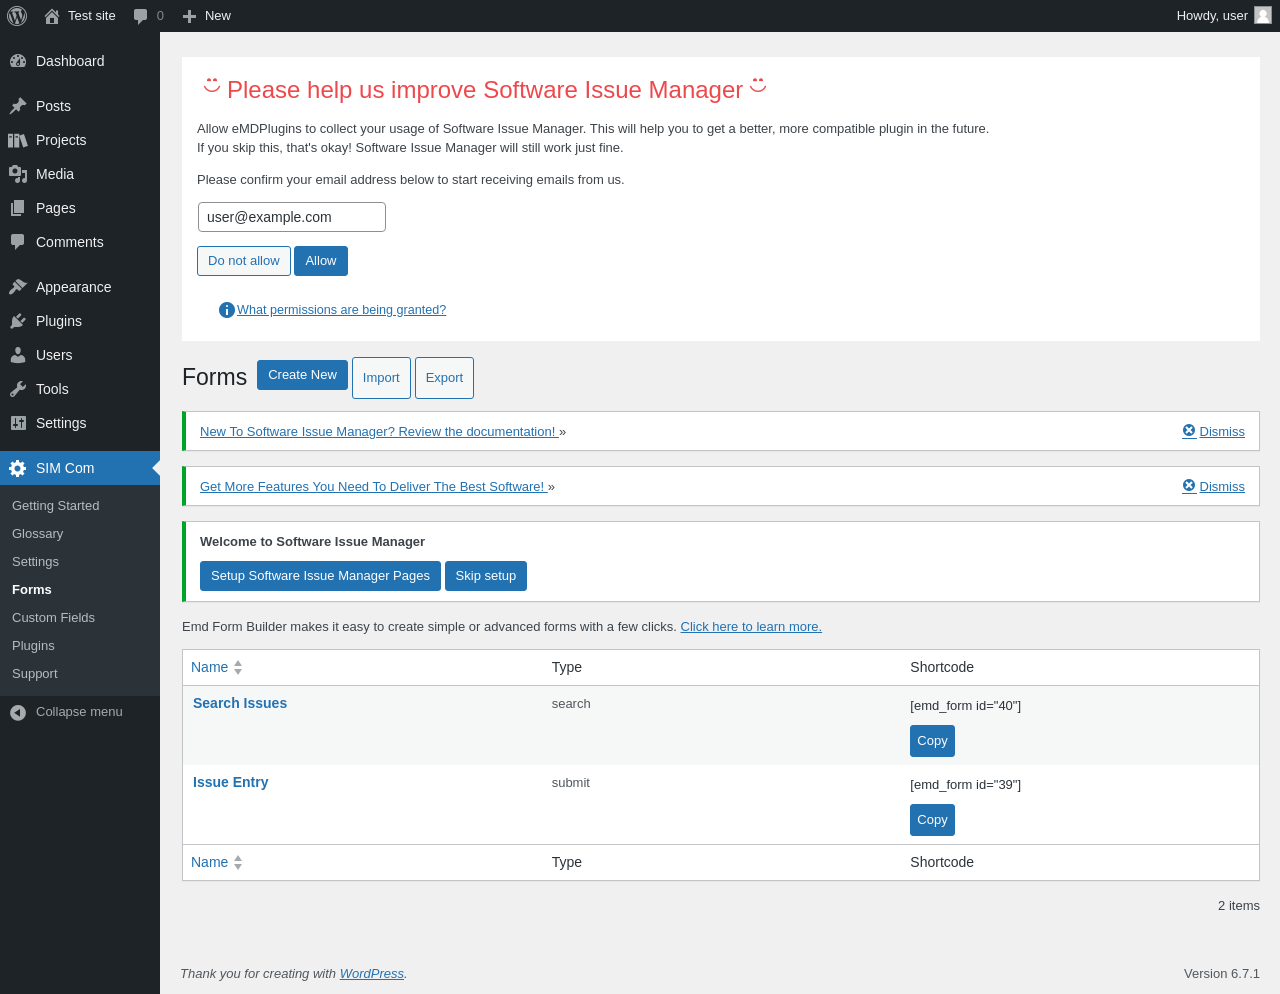The image size is (1280, 994).
Task: Open SIM Com Settings submenu item
Action: click(36, 562)
